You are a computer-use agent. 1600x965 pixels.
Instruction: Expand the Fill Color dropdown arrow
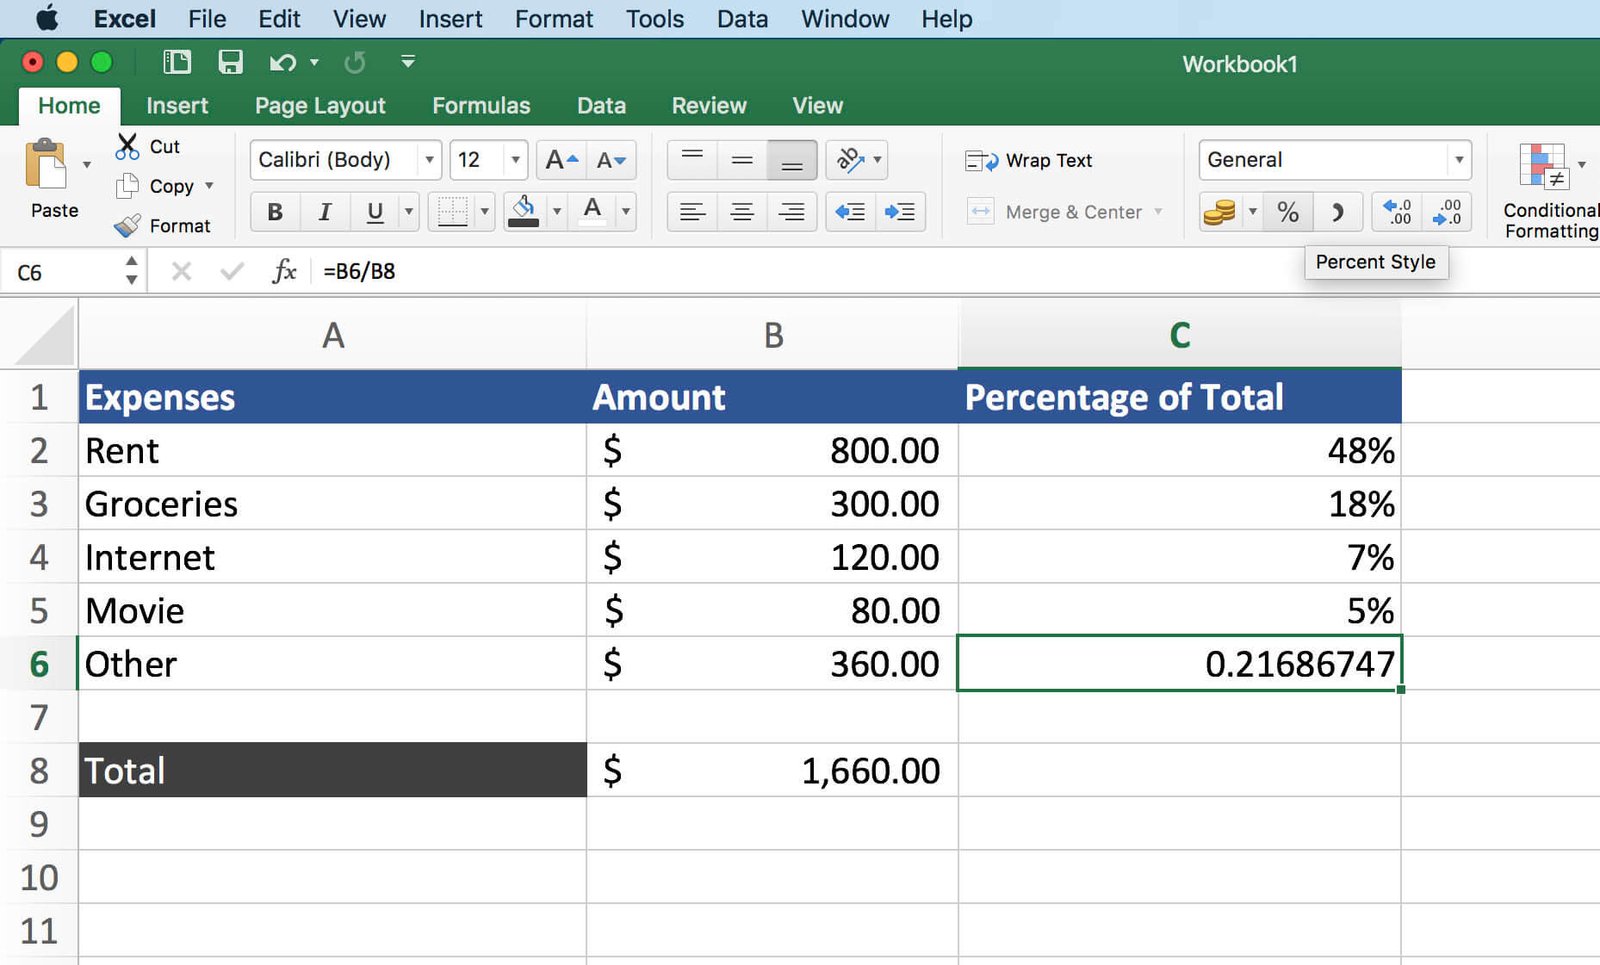coord(557,212)
